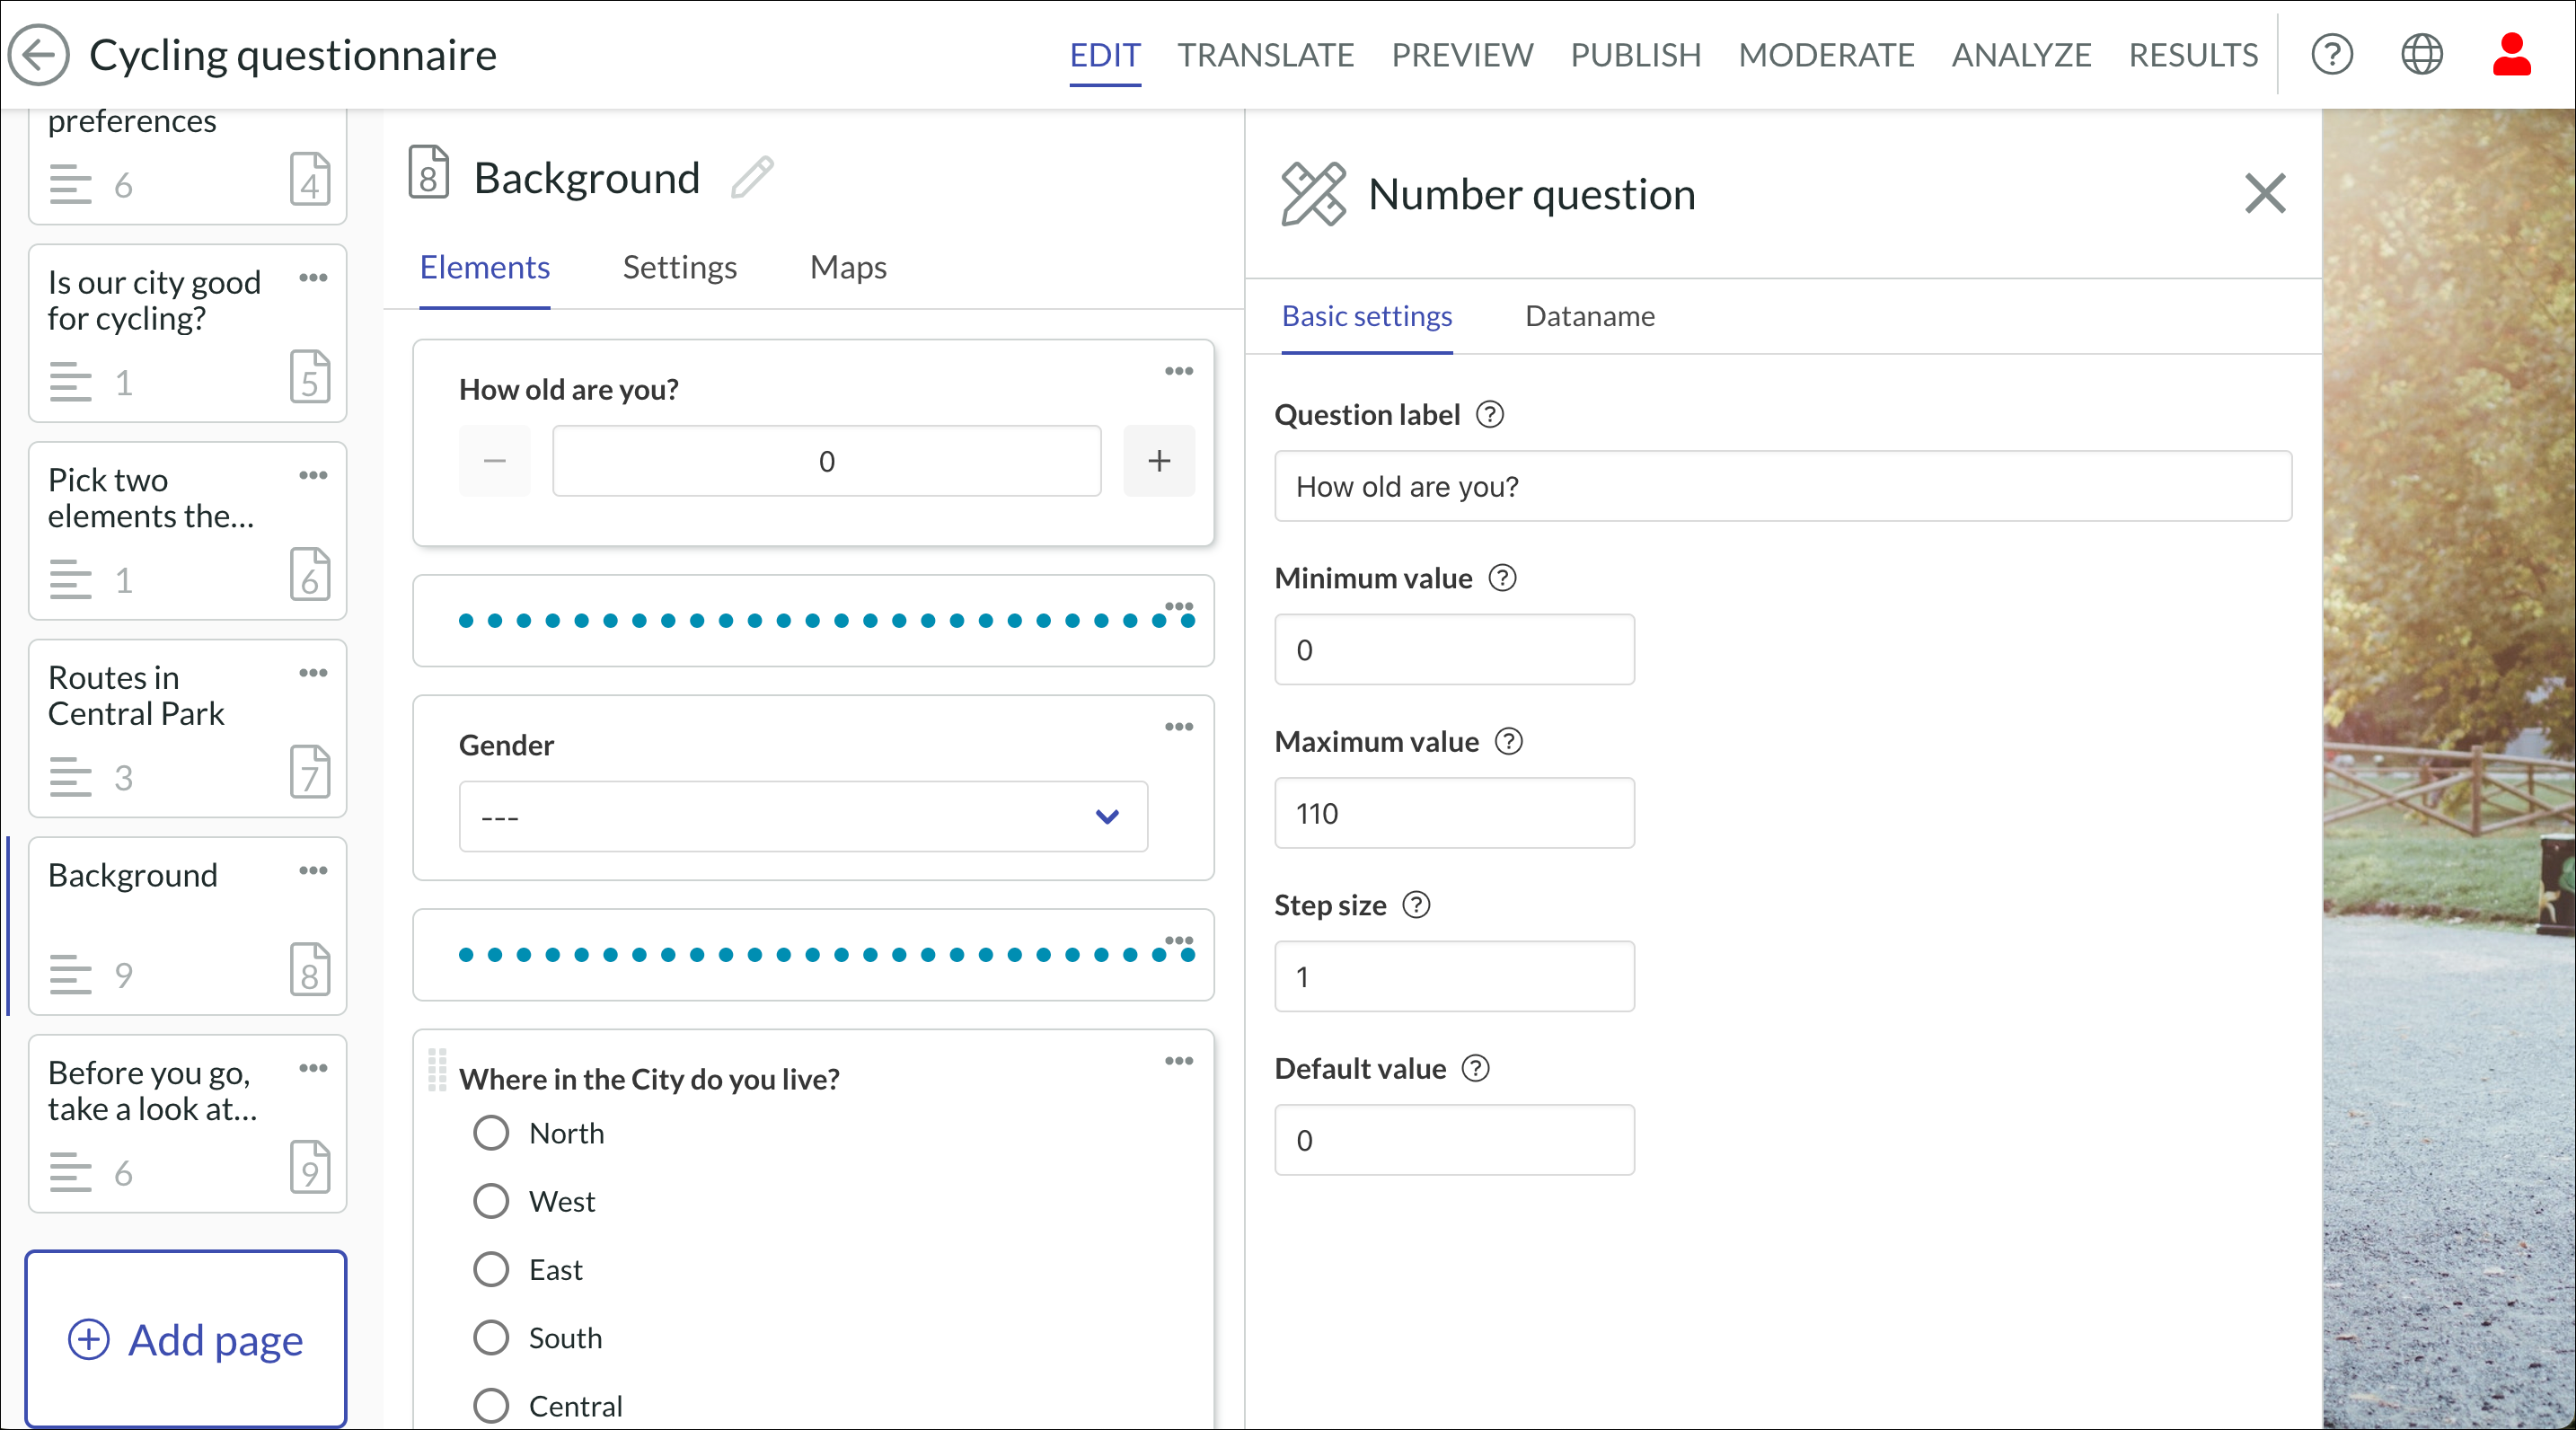The width and height of the screenshot is (2576, 1430).
Task: Click the 'How old are you?' element label
Action: 569,389
